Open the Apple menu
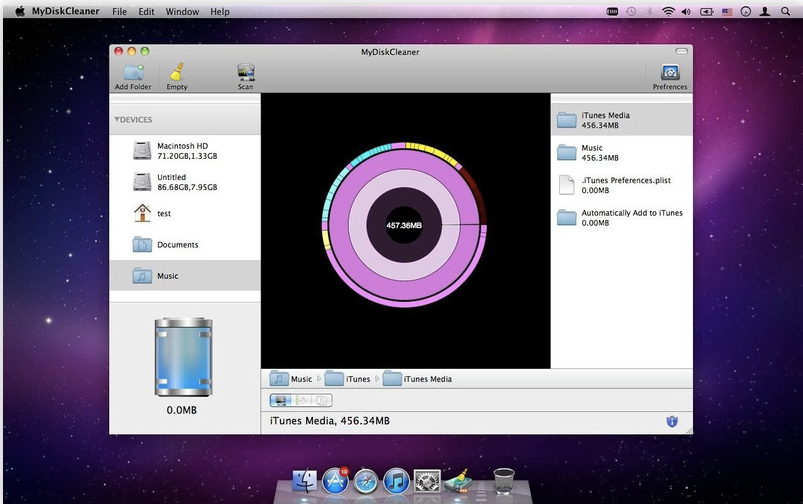Screen dimensions: 803x504 (x=19, y=11)
